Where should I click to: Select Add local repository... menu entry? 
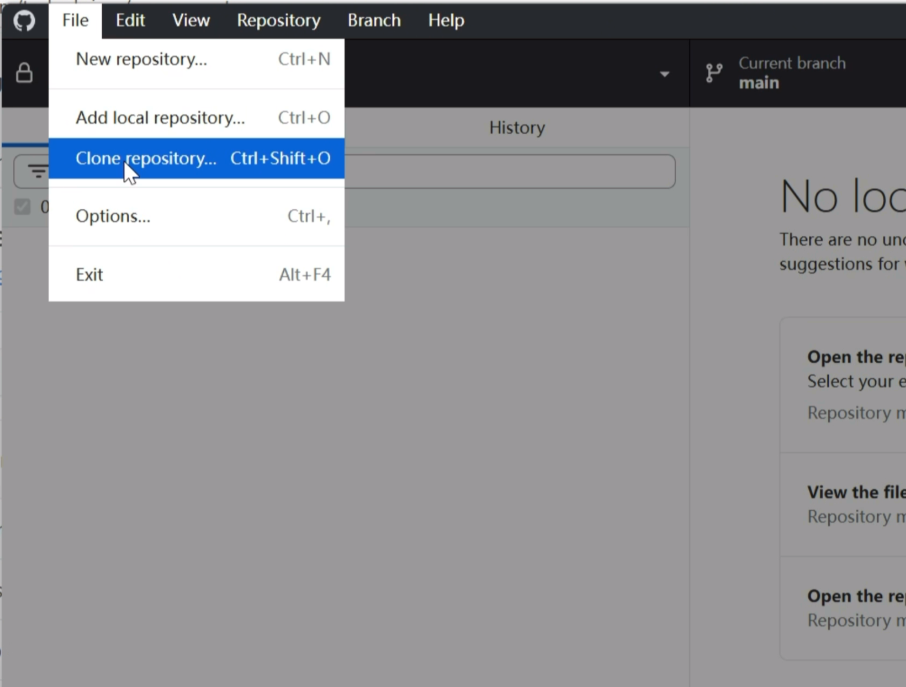[196, 117]
